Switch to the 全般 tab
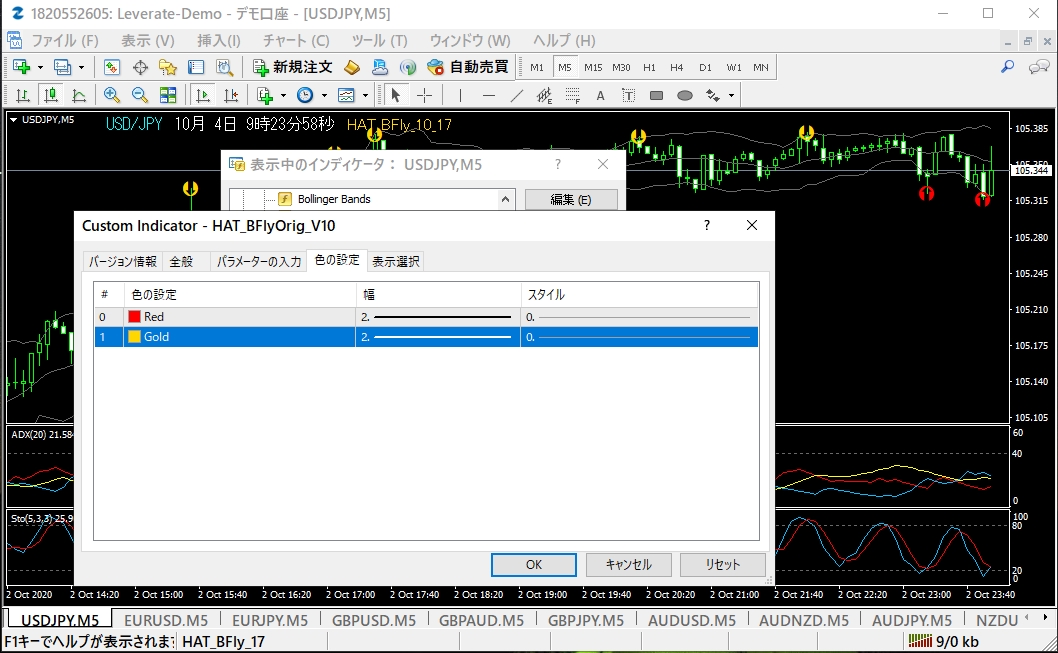 (x=182, y=261)
